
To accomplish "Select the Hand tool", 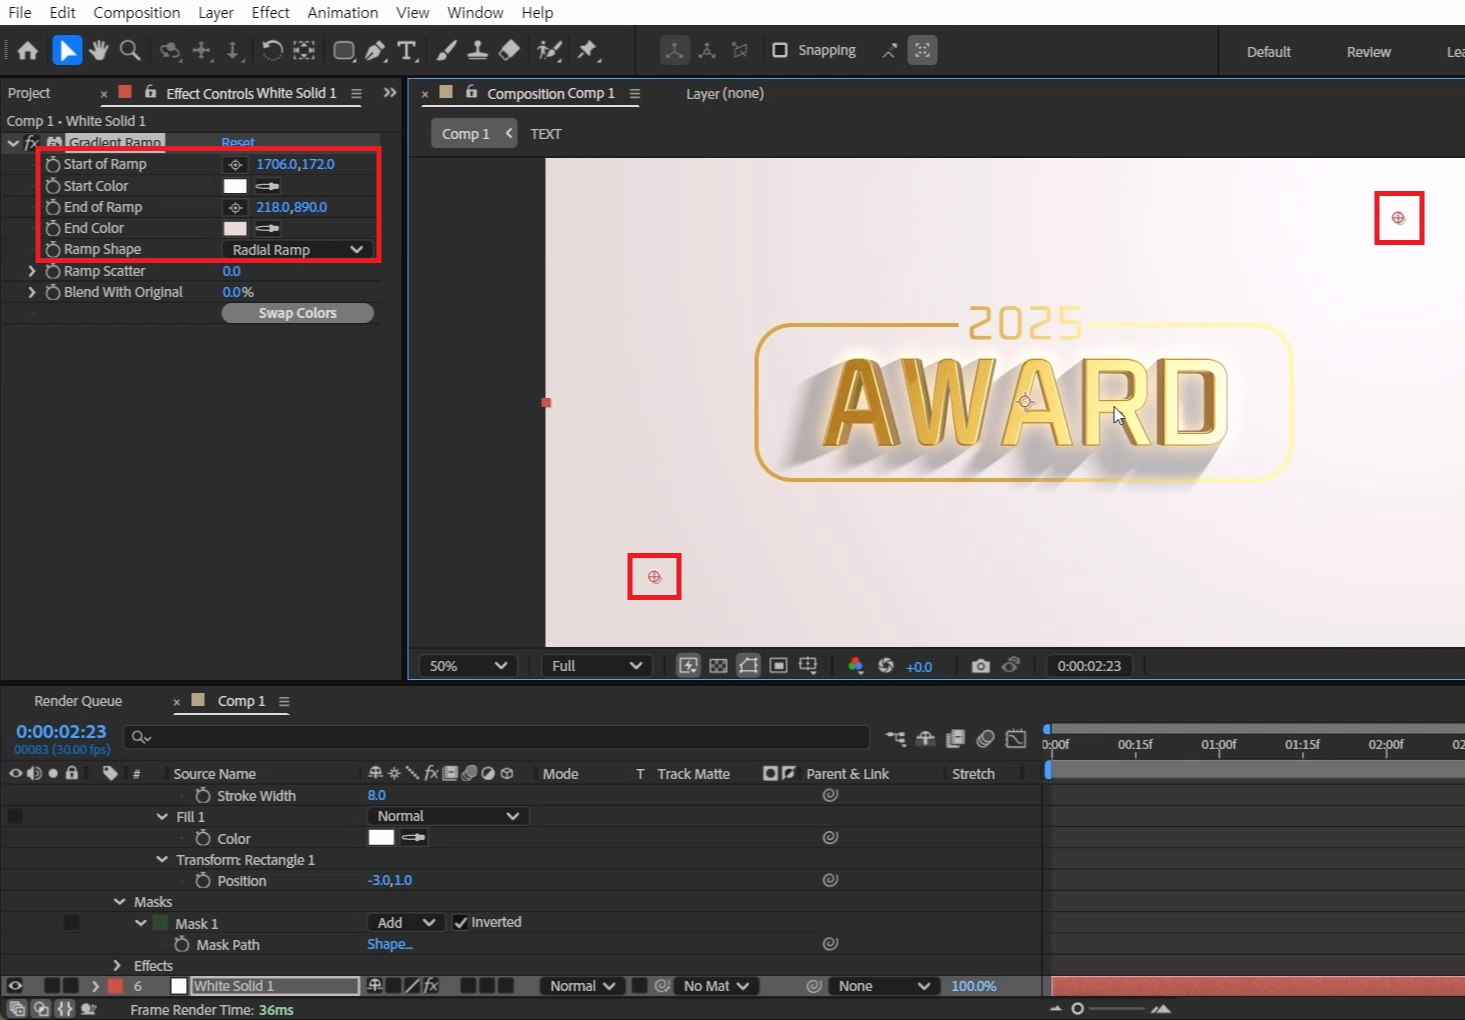I will click(98, 50).
